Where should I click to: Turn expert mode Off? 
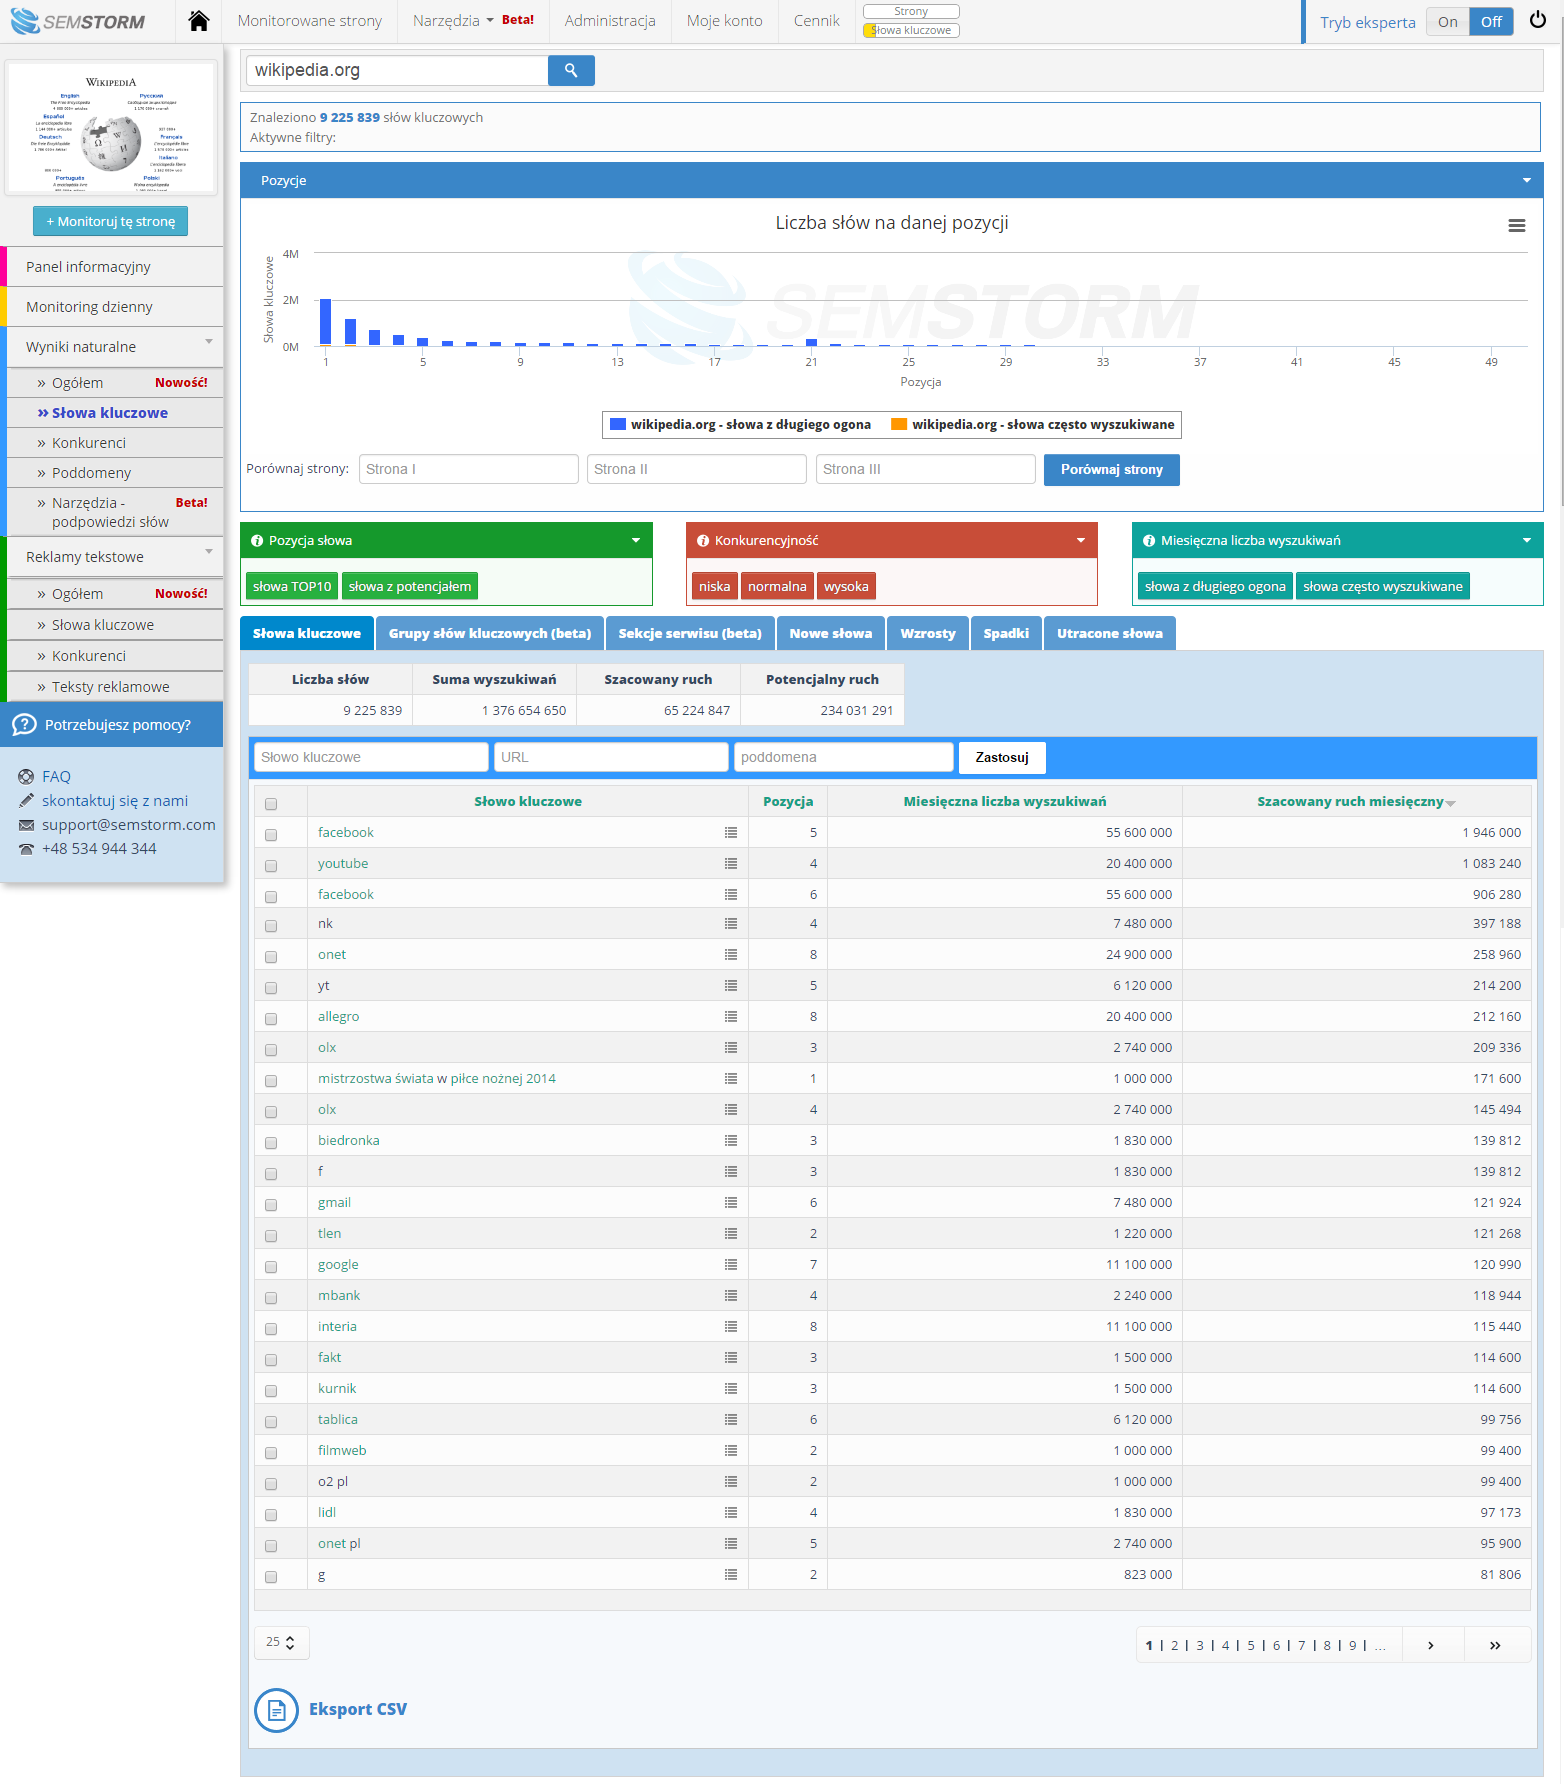1491,22
